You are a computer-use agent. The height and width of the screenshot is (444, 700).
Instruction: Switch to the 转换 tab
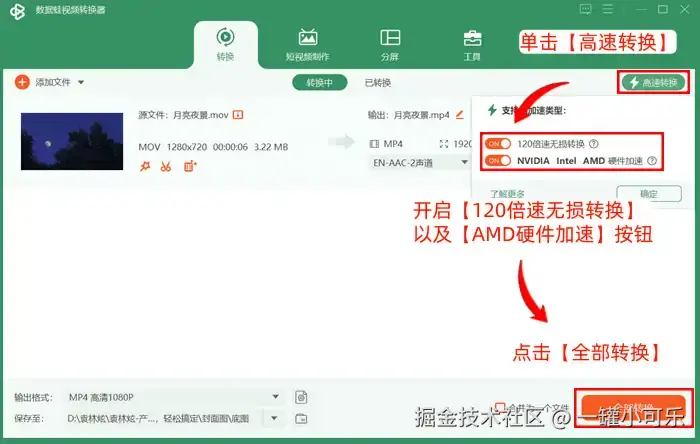(x=225, y=44)
